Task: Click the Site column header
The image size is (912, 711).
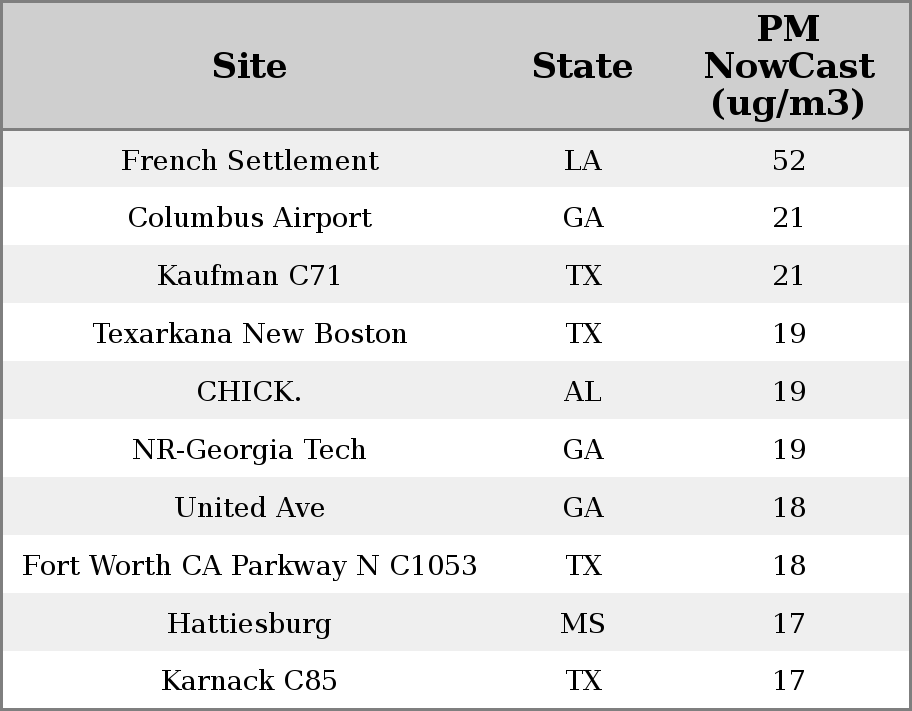Action: [249, 66]
